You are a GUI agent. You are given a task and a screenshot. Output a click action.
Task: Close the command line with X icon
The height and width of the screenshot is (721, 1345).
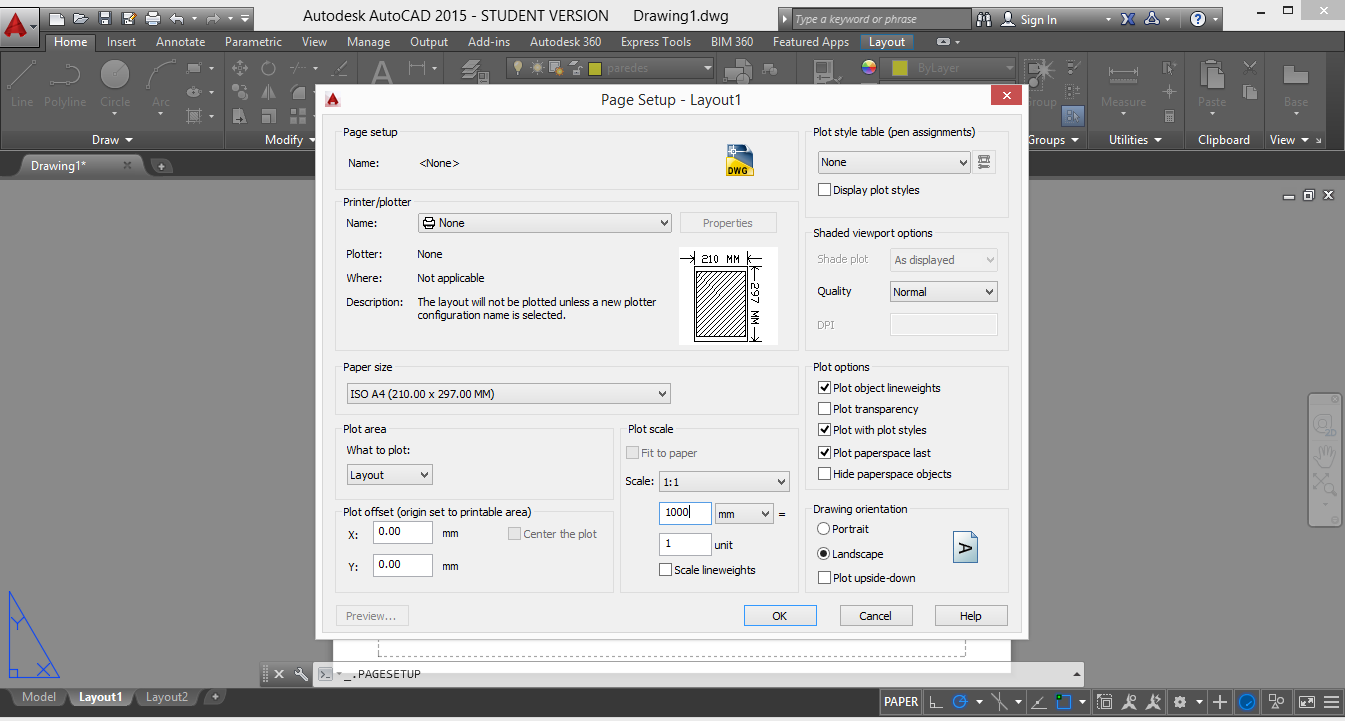coord(279,674)
